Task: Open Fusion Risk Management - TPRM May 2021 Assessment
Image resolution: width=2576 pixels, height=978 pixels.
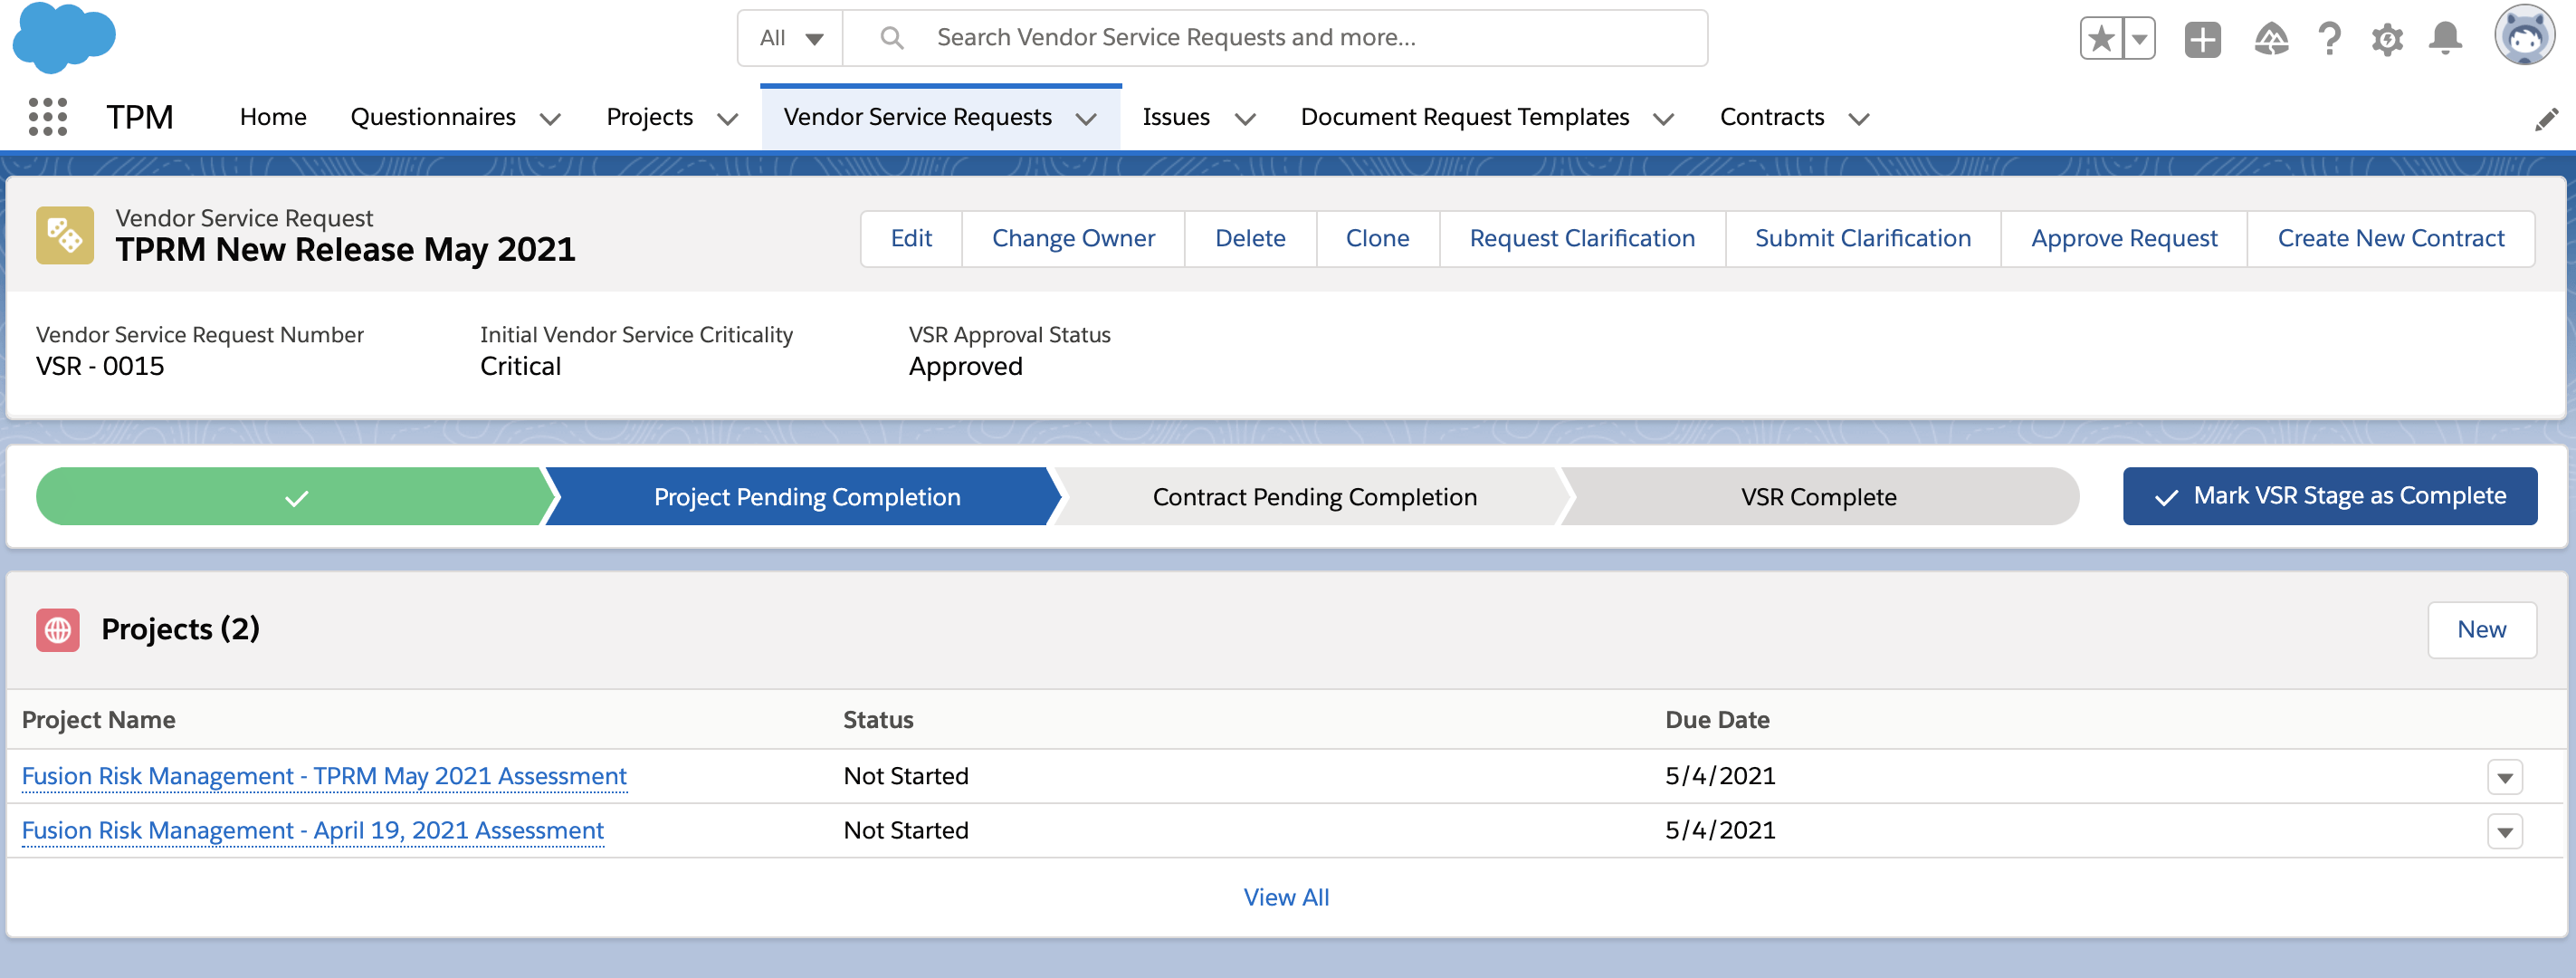Action: pos(324,776)
